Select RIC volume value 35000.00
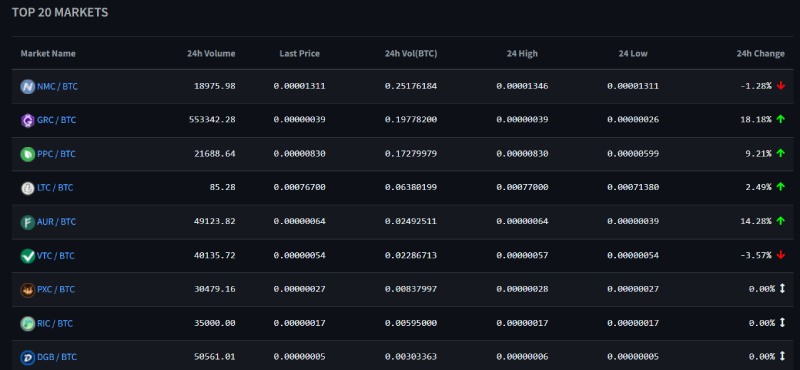800x370 pixels. coord(214,323)
